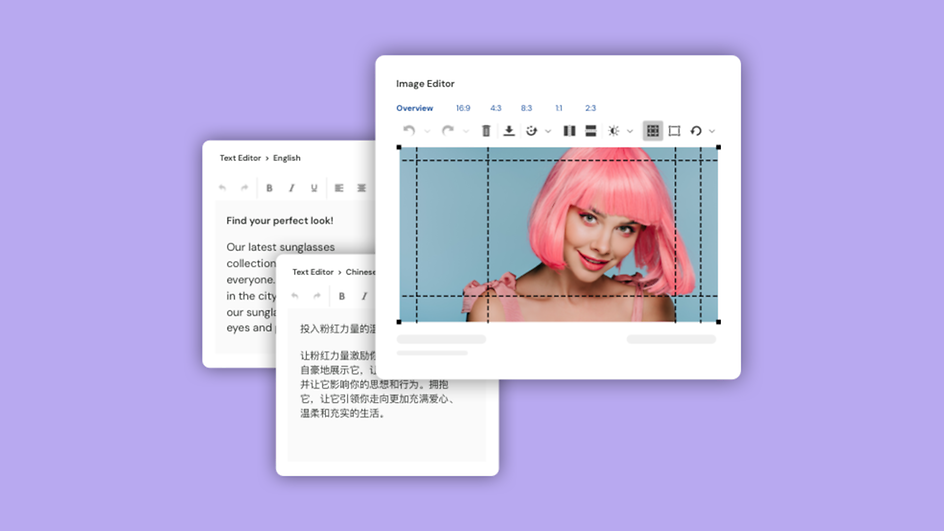Click the download icon in Image Editor toolbar
Screen dimensions: 944x531
click(x=509, y=131)
